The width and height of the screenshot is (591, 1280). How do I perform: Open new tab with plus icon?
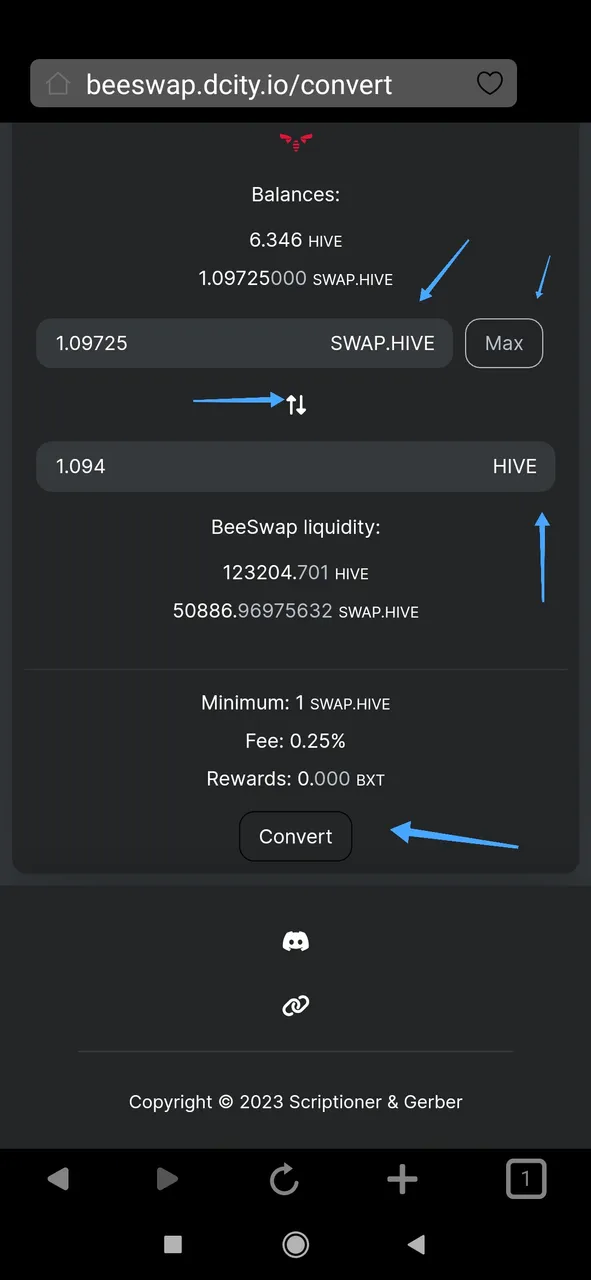tap(402, 1179)
